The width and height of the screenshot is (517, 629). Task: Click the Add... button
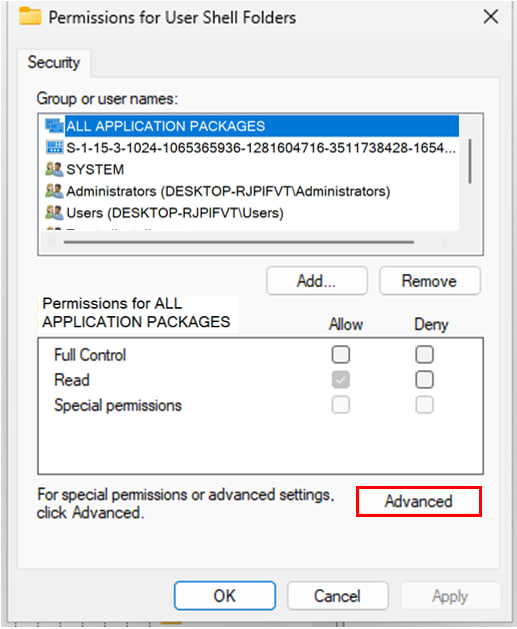point(317,281)
